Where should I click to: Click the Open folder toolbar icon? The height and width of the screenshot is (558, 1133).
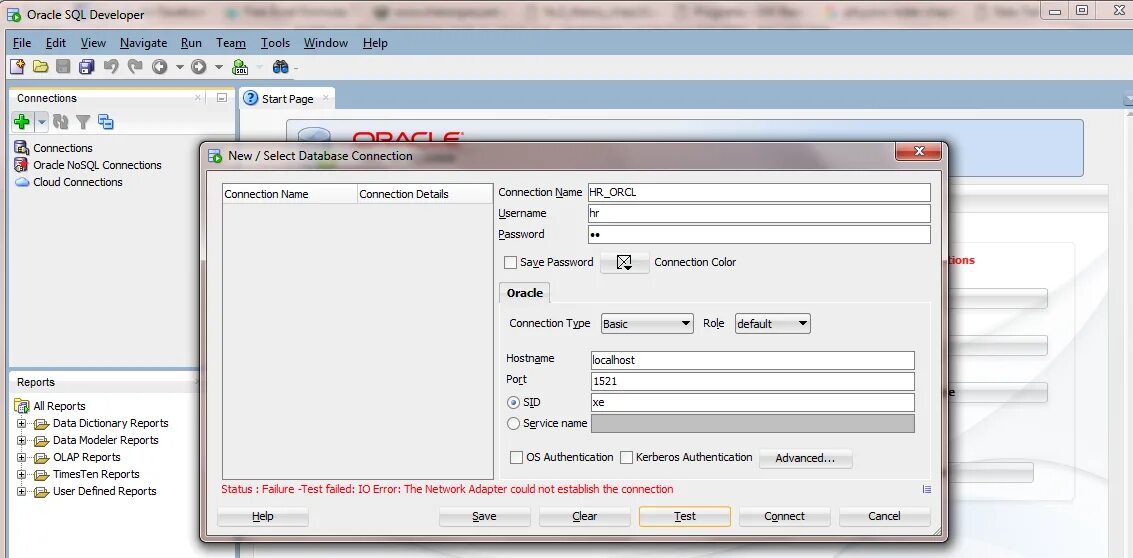40,66
